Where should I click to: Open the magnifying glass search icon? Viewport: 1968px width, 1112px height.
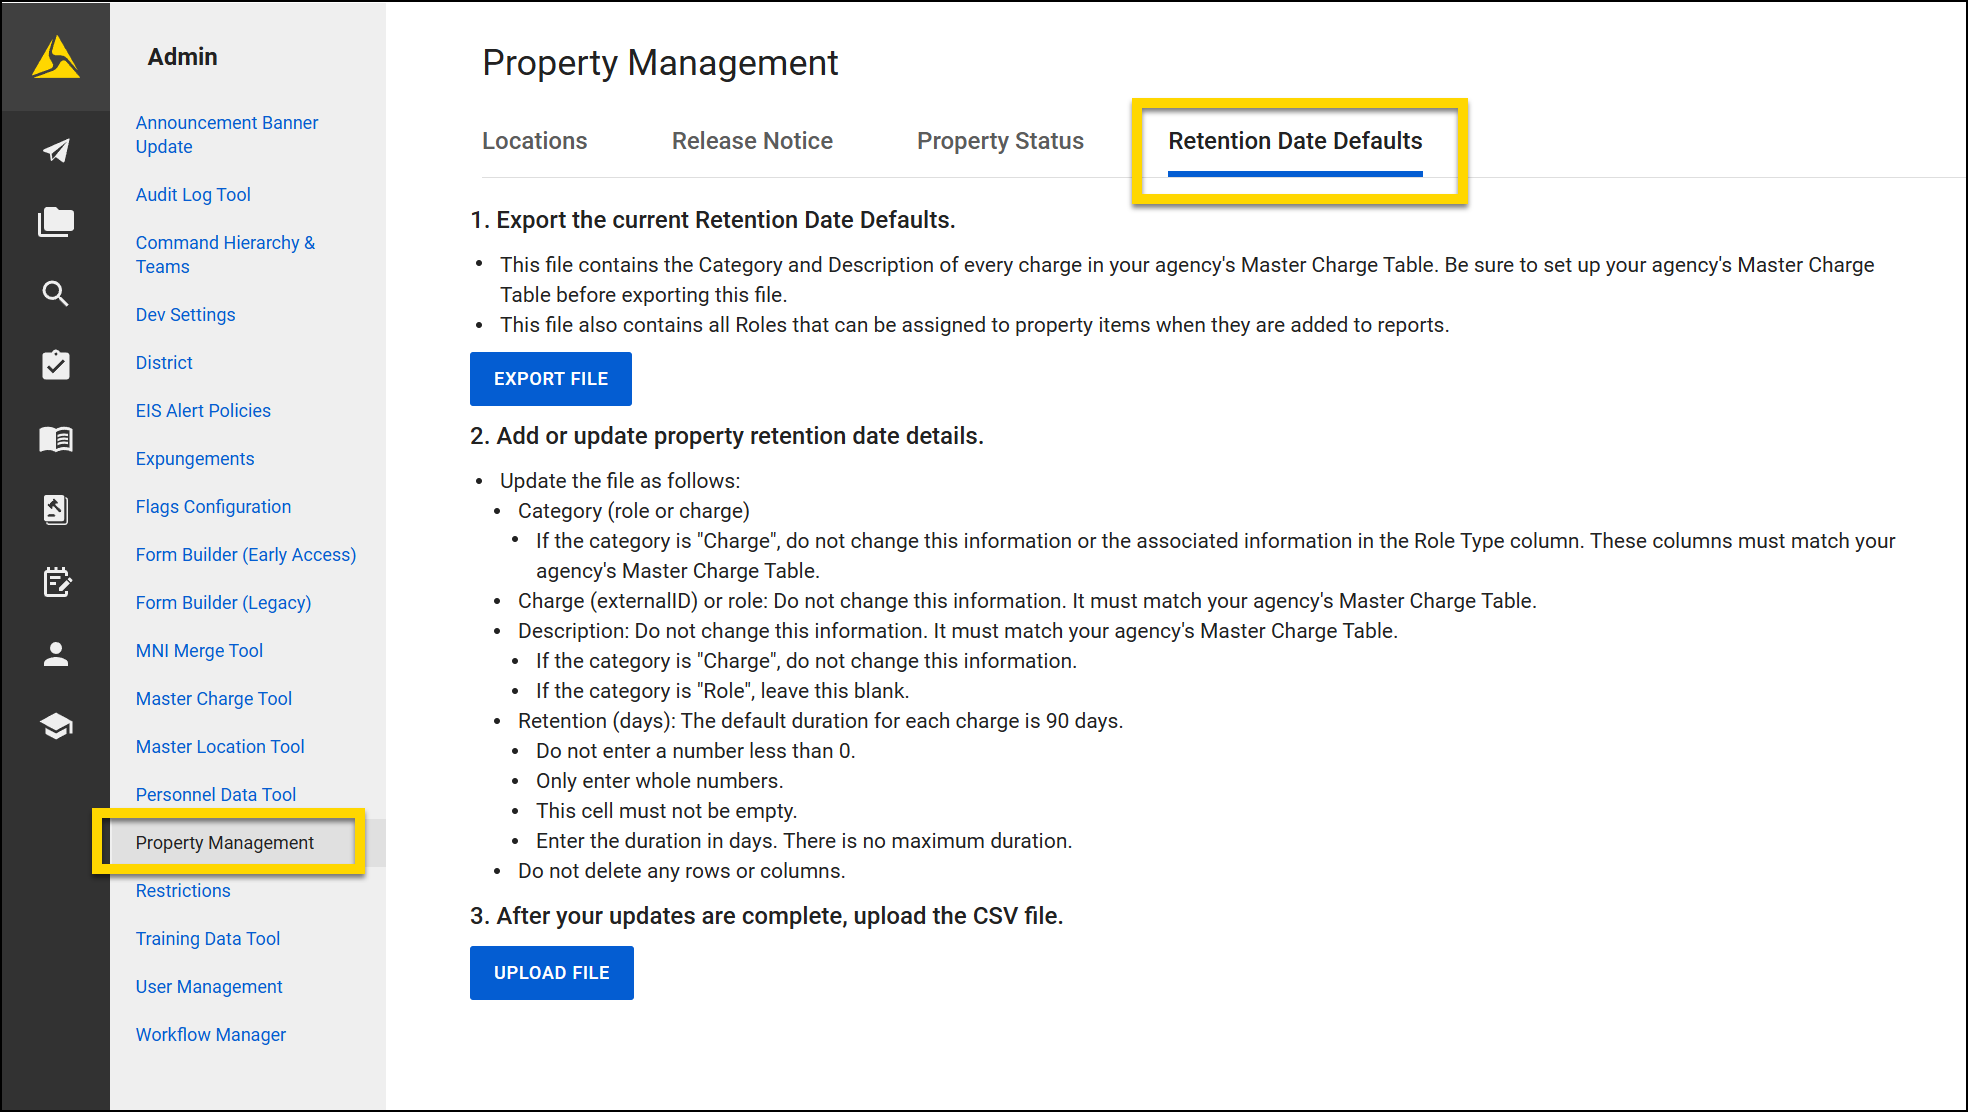coord(55,293)
